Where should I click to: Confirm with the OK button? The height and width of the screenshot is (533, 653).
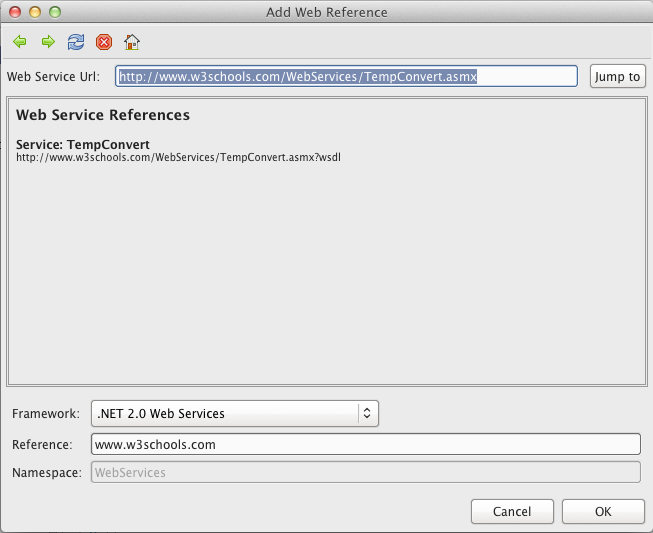(x=603, y=511)
